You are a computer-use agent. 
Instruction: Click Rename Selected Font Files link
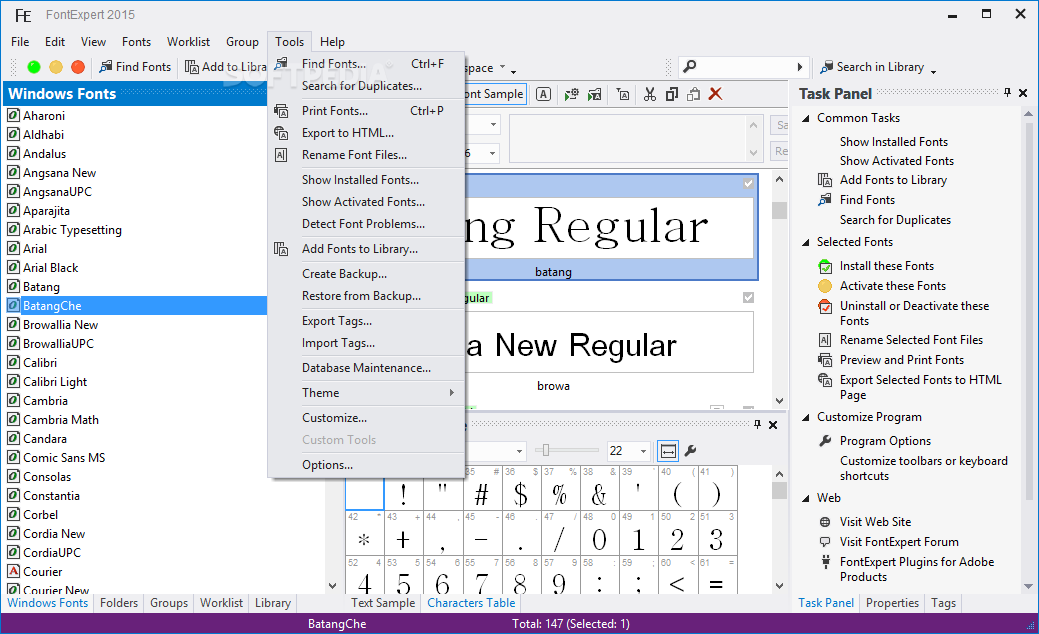click(911, 340)
